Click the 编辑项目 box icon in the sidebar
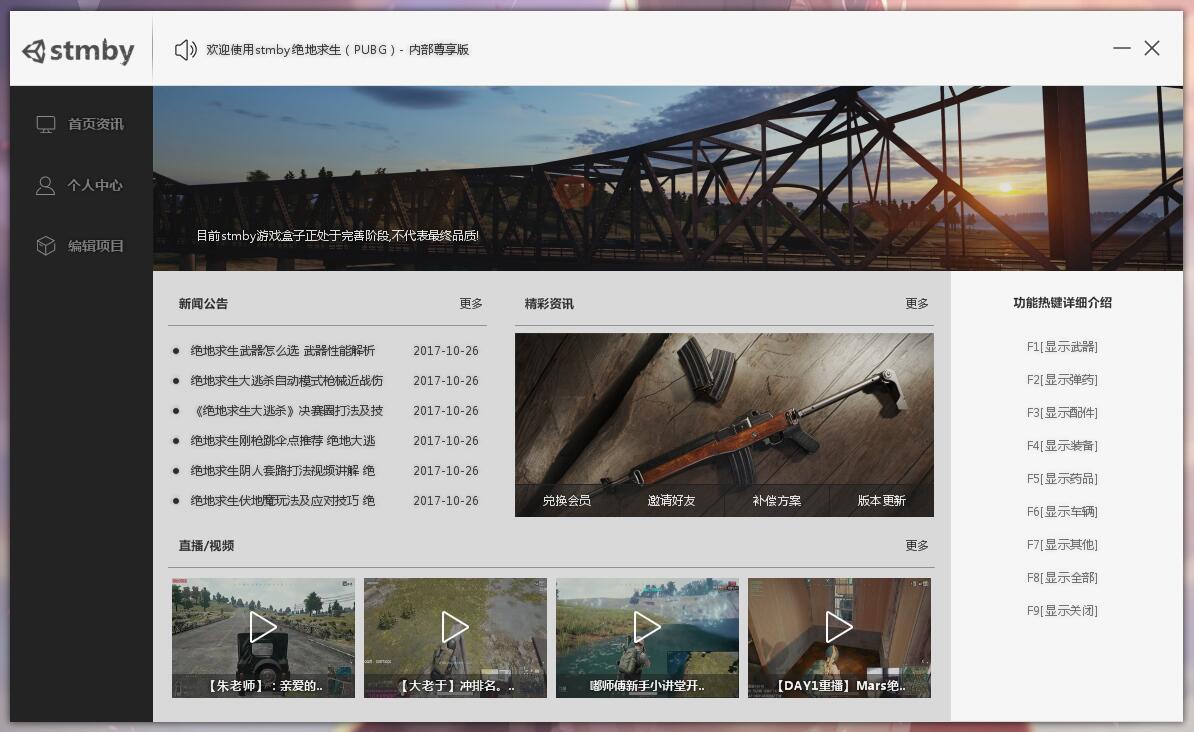This screenshot has width=1194, height=732. [x=46, y=245]
